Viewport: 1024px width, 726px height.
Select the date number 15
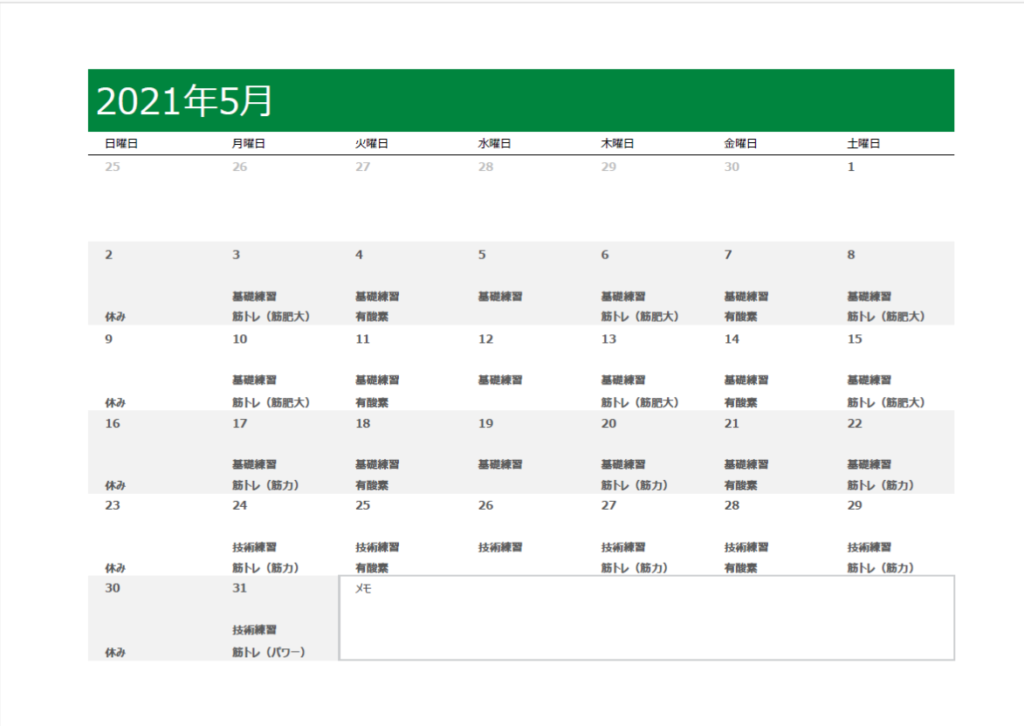[854, 339]
